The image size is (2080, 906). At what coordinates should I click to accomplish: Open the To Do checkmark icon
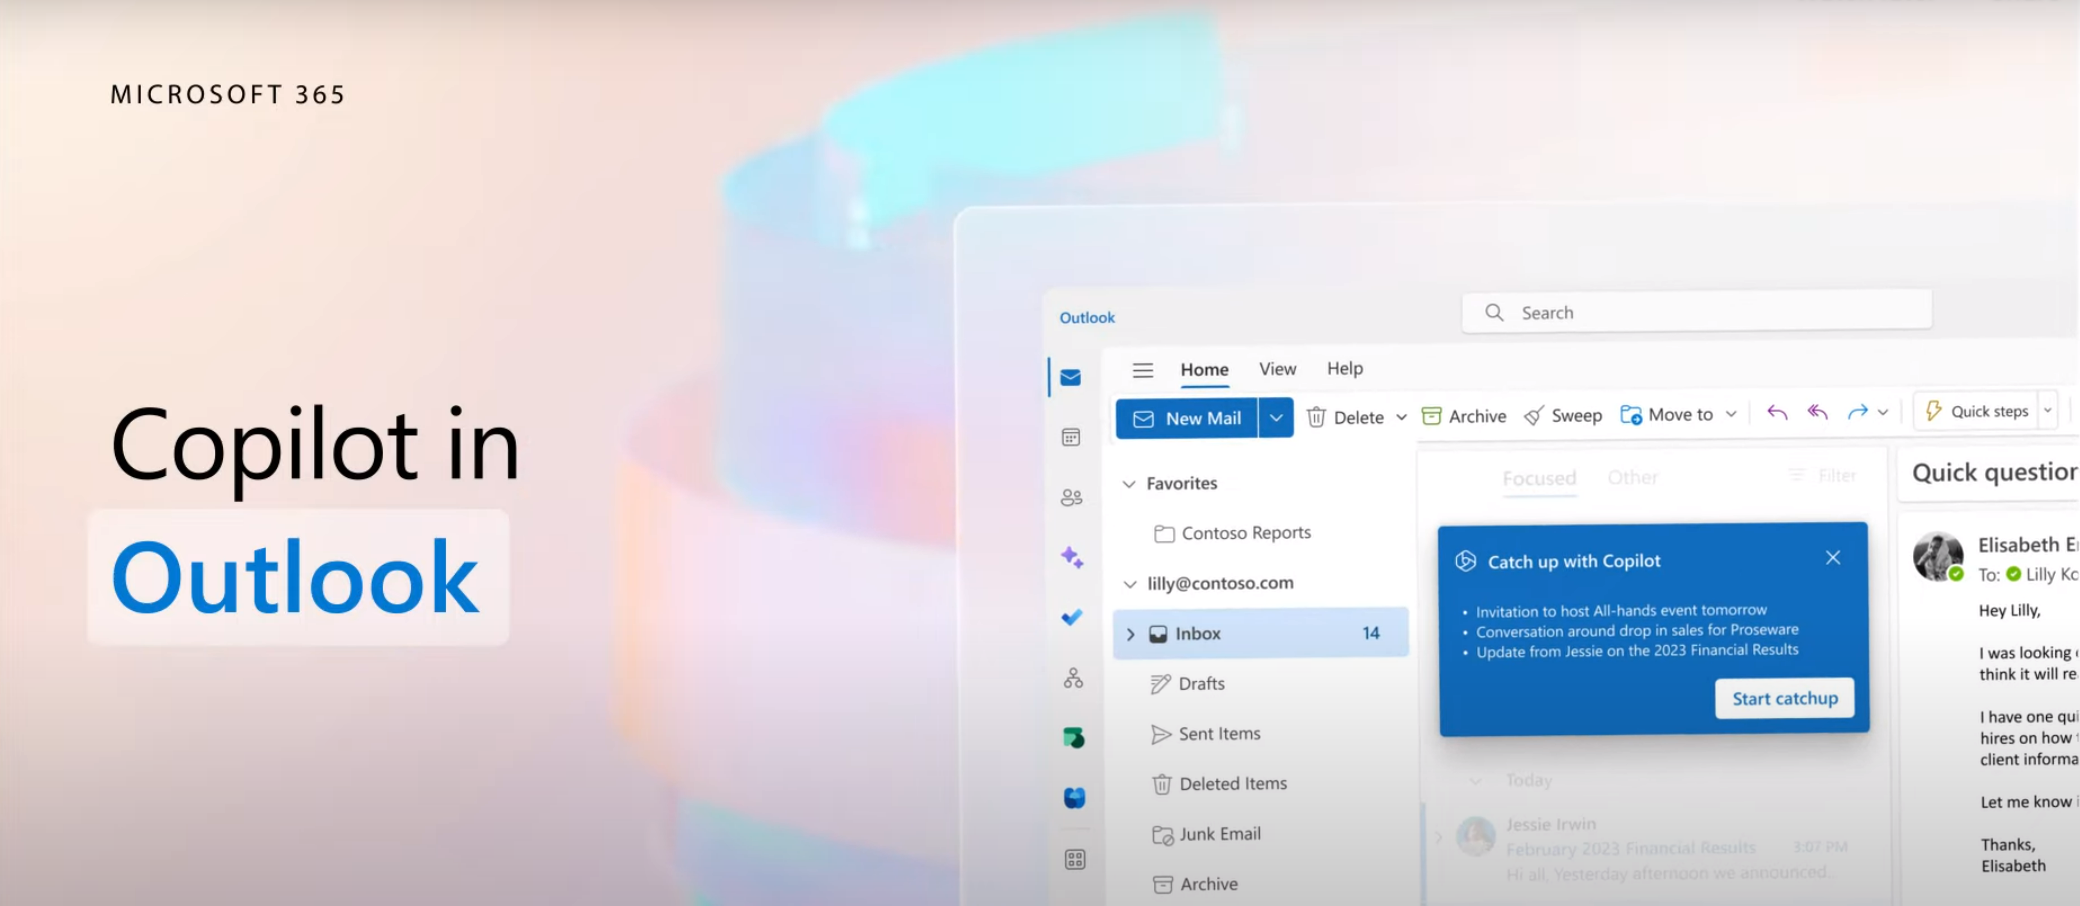[x=1072, y=617]
